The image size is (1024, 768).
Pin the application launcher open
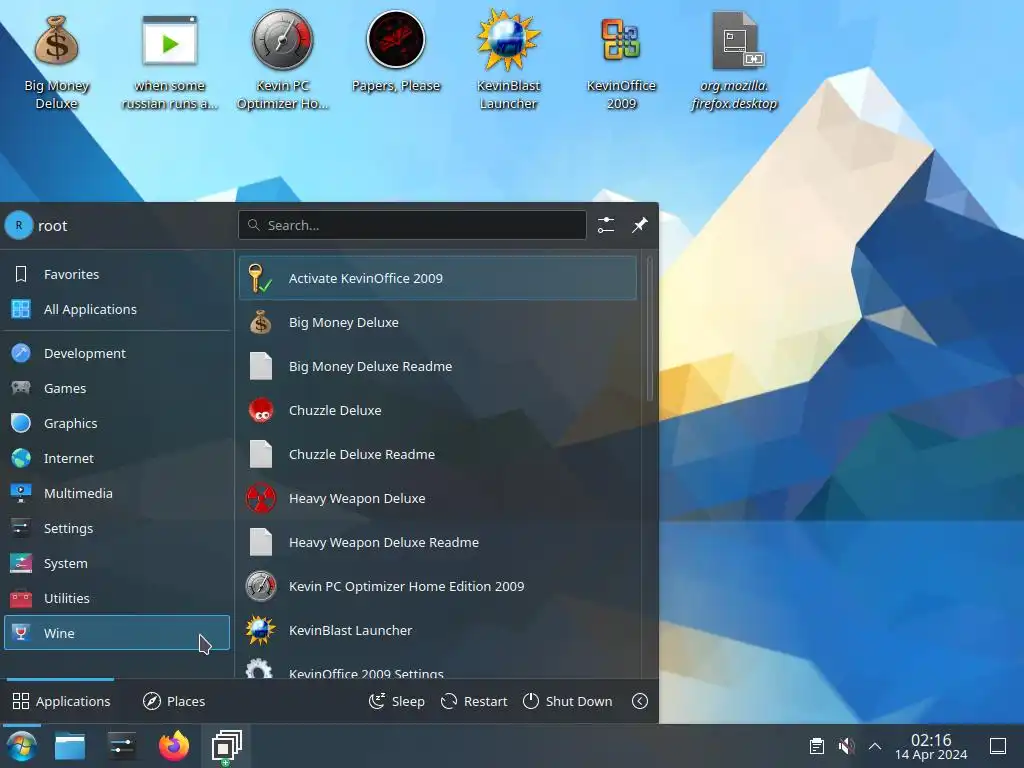(x=639, y=225)
